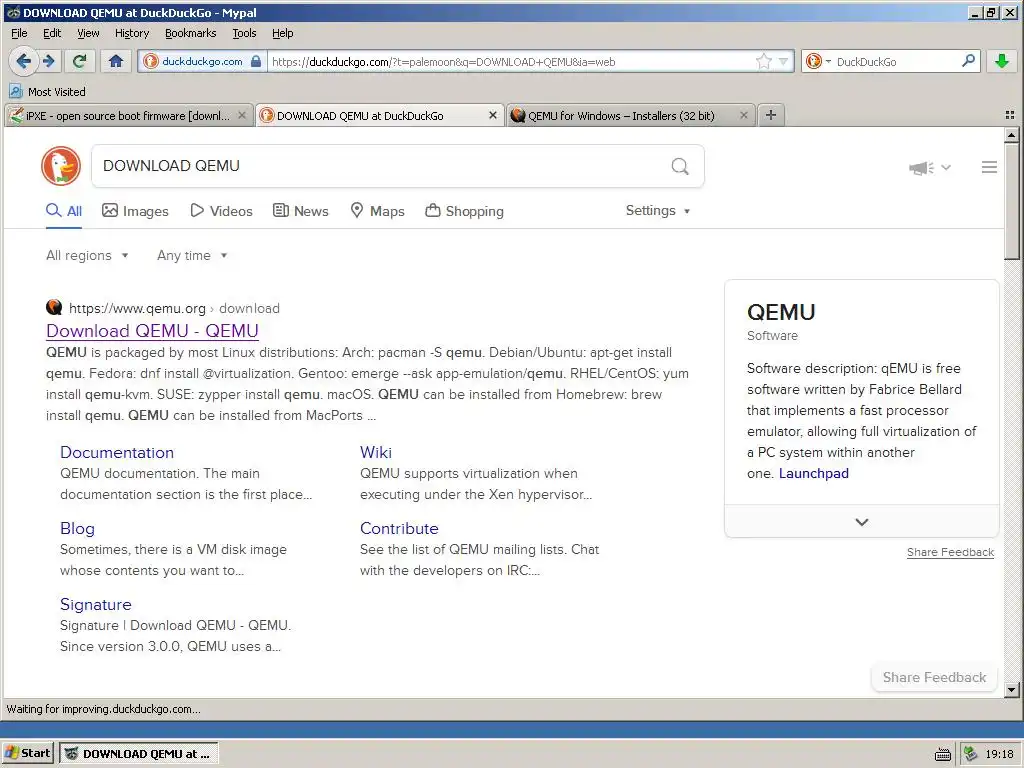Open the Wiki sitelink
This screenshot has width=1024, height=768.
point(376,453)
